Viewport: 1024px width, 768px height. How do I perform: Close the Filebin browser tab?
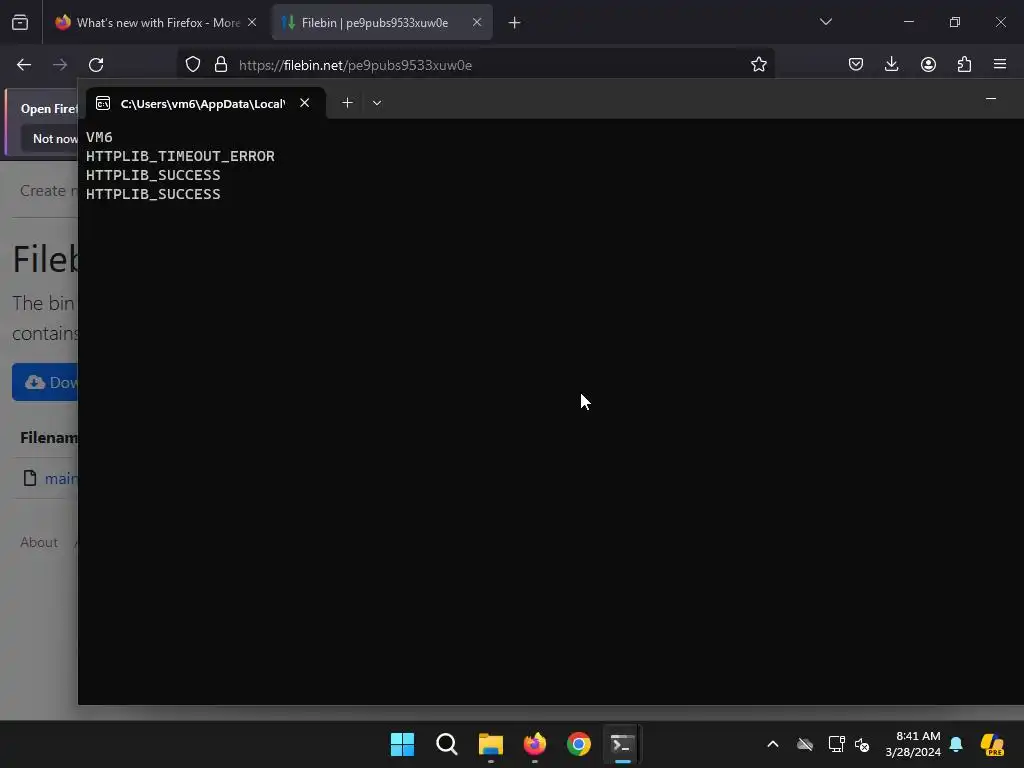point(477,22)
